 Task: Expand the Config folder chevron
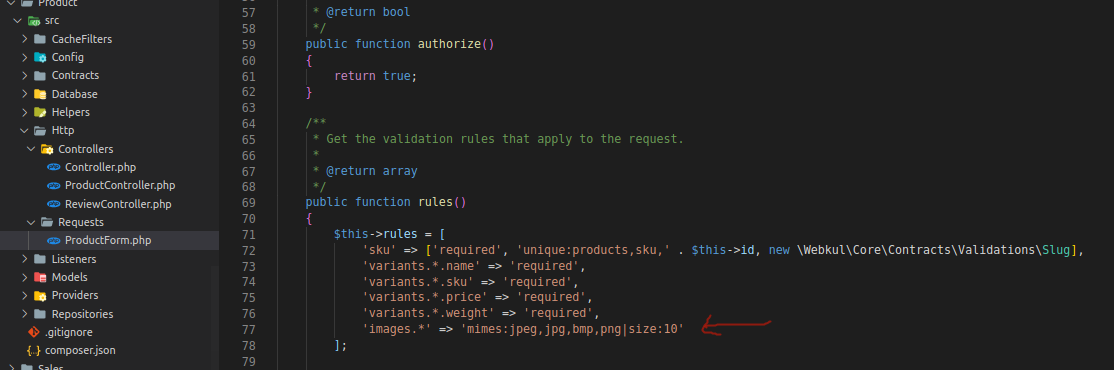[x=25, y=58]
